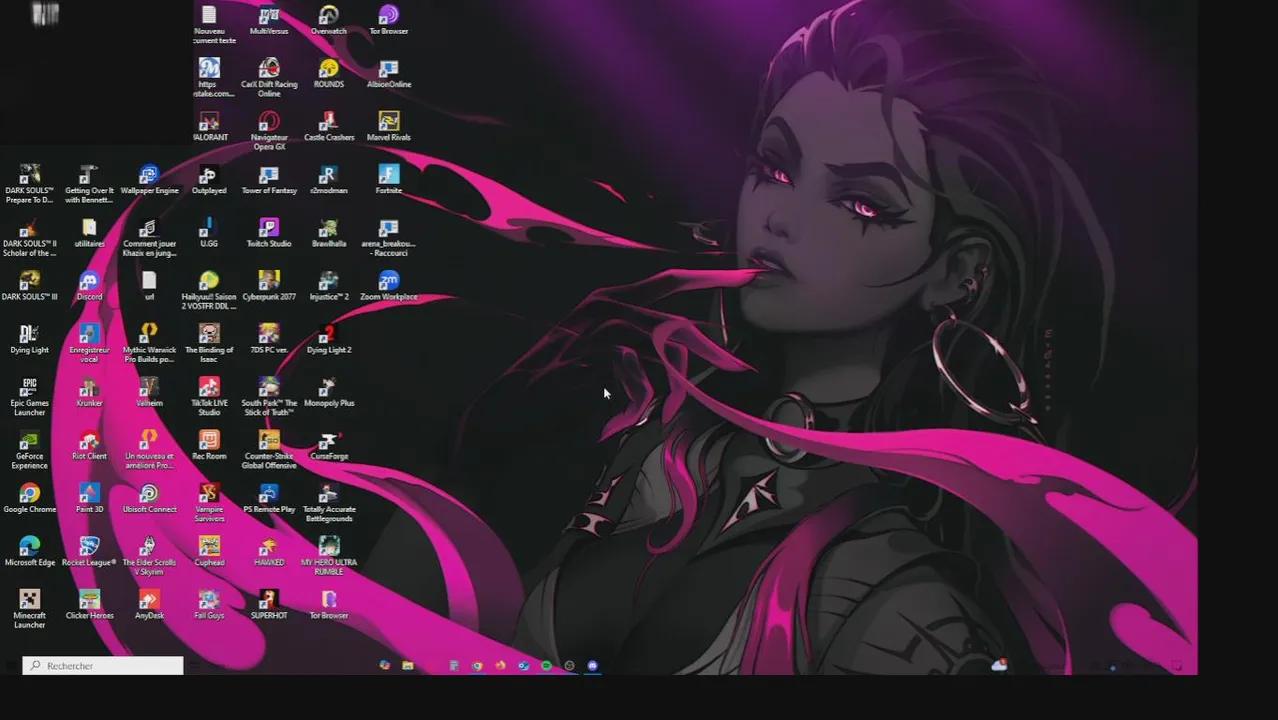Select the Outplayed desktop icon
This screenshot has height=720, width=1278.
click(209, 180)
